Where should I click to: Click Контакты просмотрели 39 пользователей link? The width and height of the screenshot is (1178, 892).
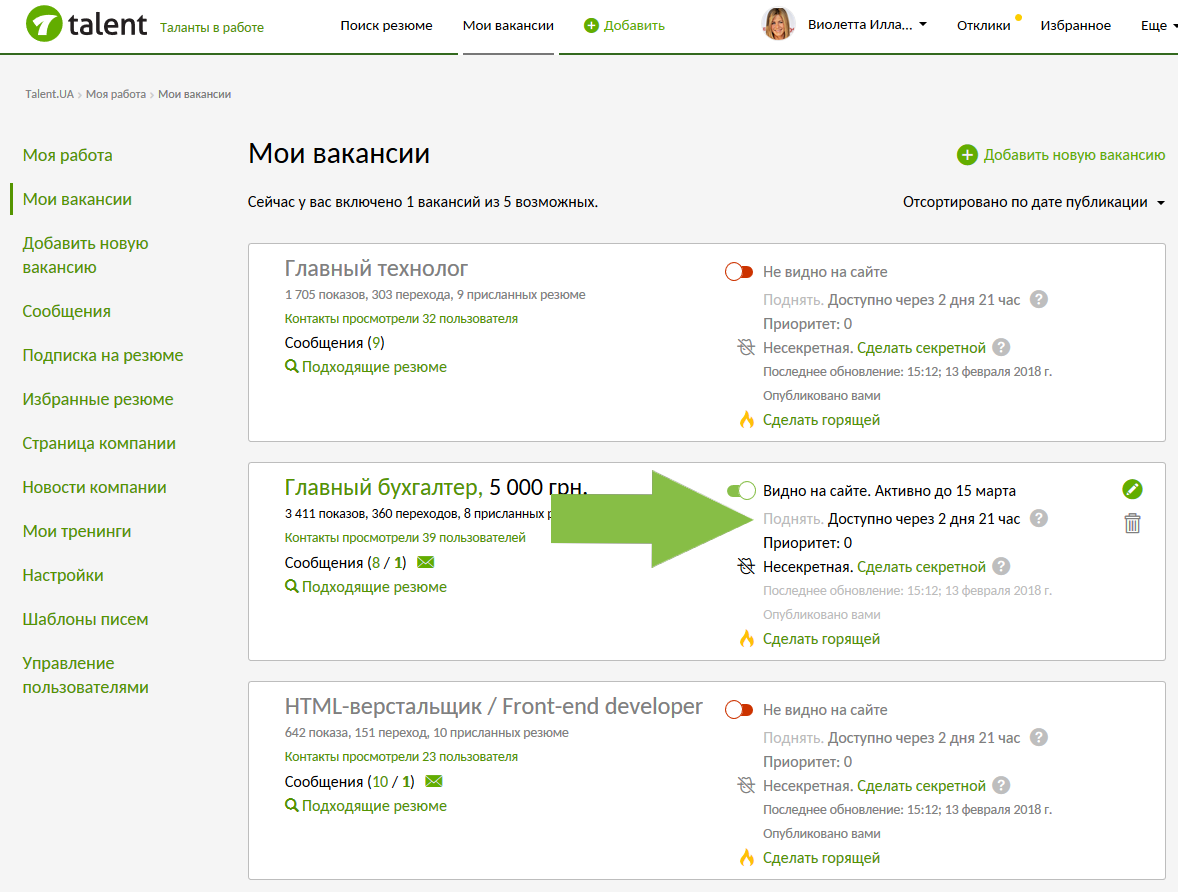coord(405,537)
